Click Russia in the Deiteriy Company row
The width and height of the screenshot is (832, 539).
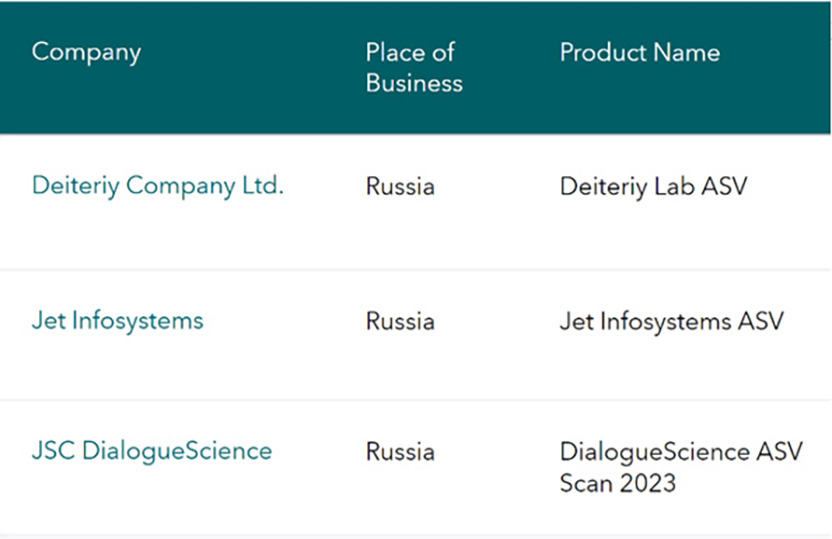tap(401, 187)
